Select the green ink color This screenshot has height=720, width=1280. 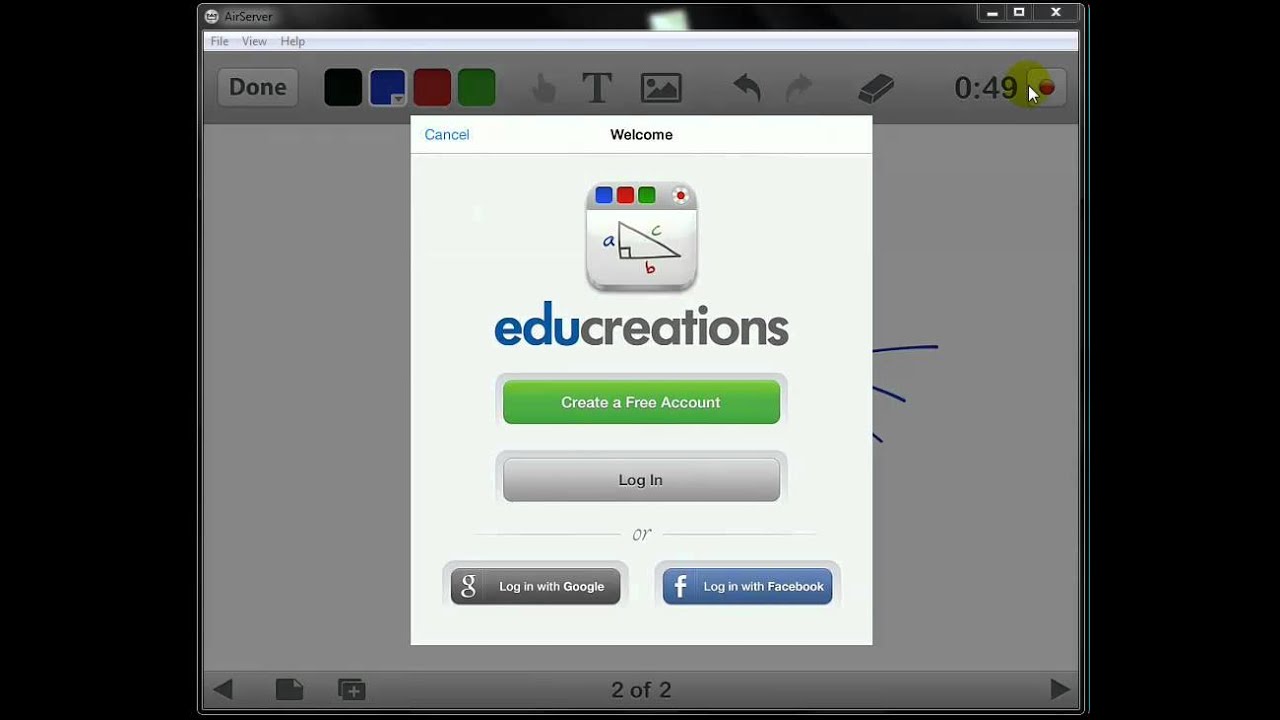(476, 88)
